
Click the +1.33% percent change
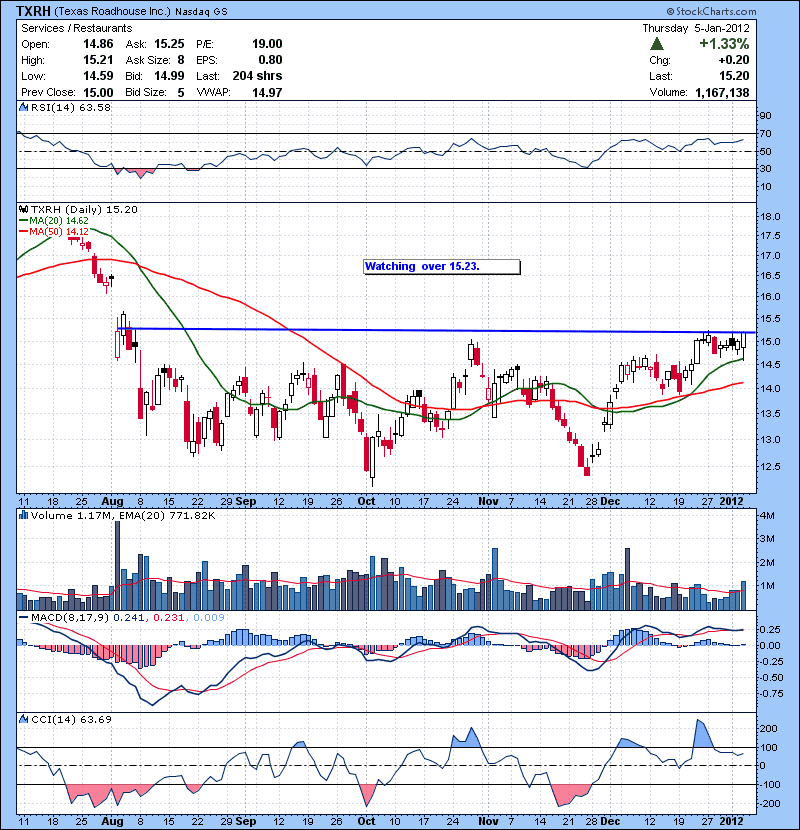point(724,43)
